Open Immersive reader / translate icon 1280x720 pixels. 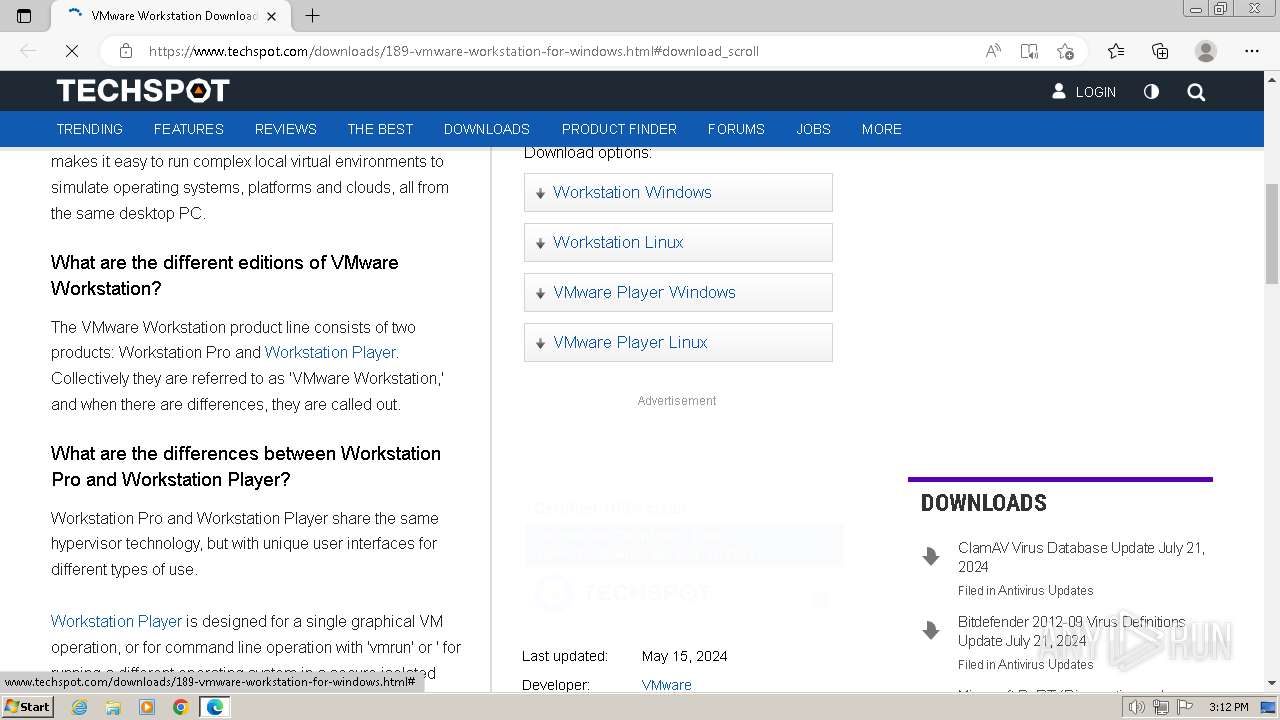coord(1029,51)
